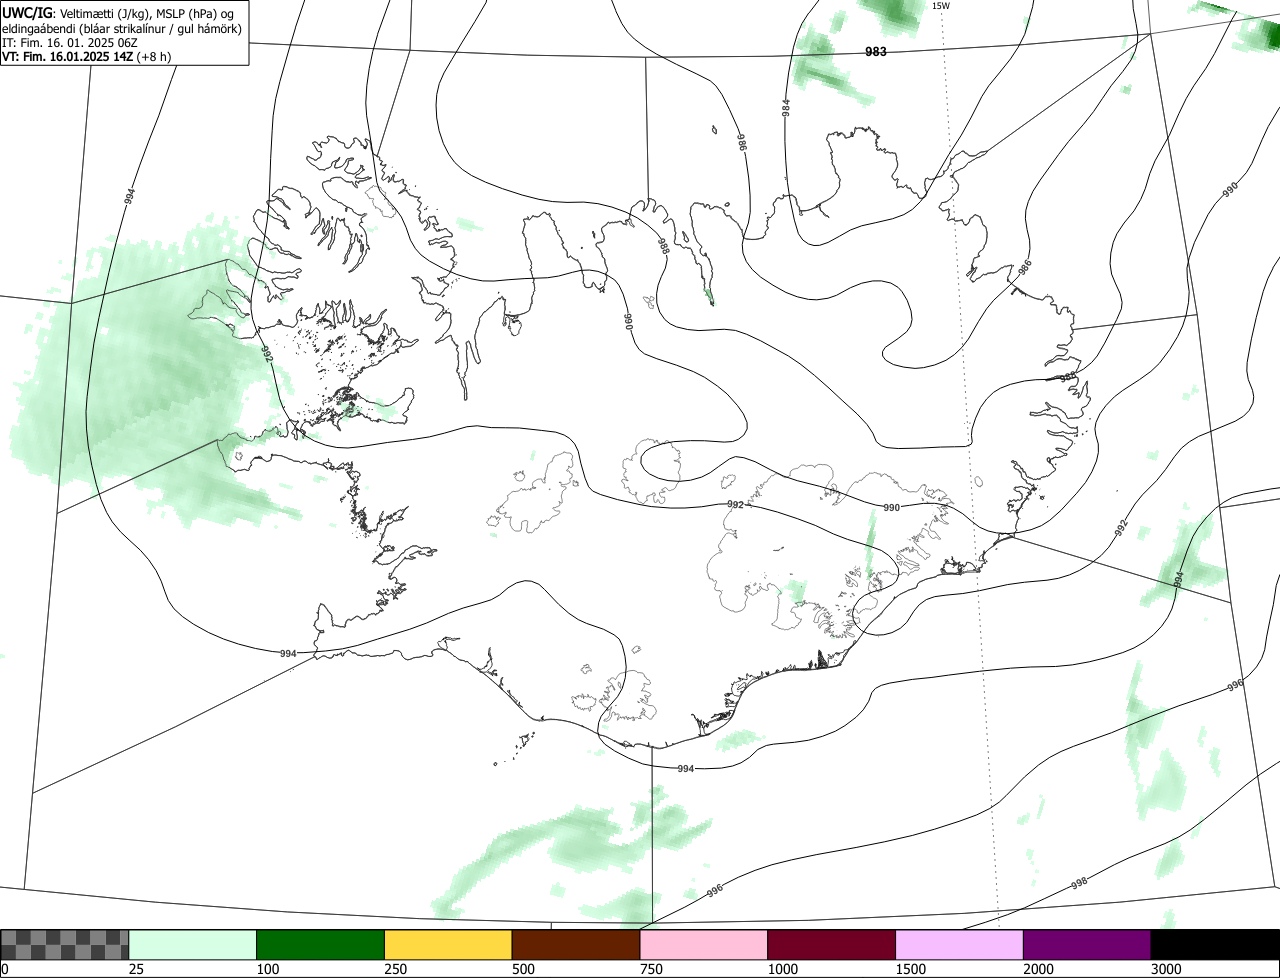Click the light purple 1500–2000 legend swatch
Screen dimensions: 1280x978
pyautogui.click(x=960, y=945)
